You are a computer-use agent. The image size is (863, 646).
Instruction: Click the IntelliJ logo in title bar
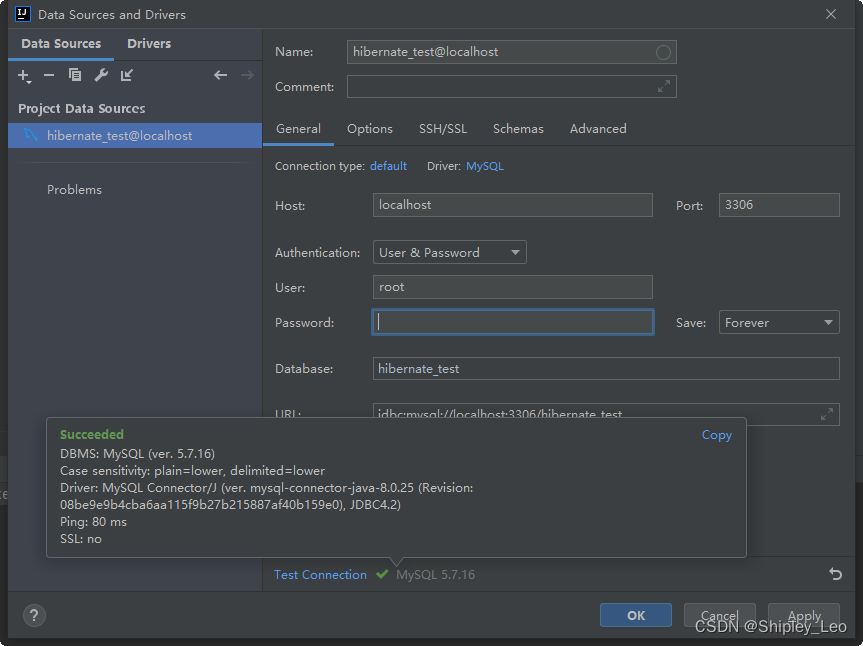tap(23, 14)
